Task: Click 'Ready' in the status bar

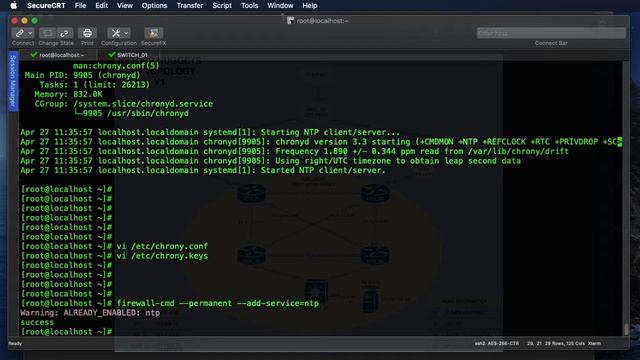Action: [15, 343]
